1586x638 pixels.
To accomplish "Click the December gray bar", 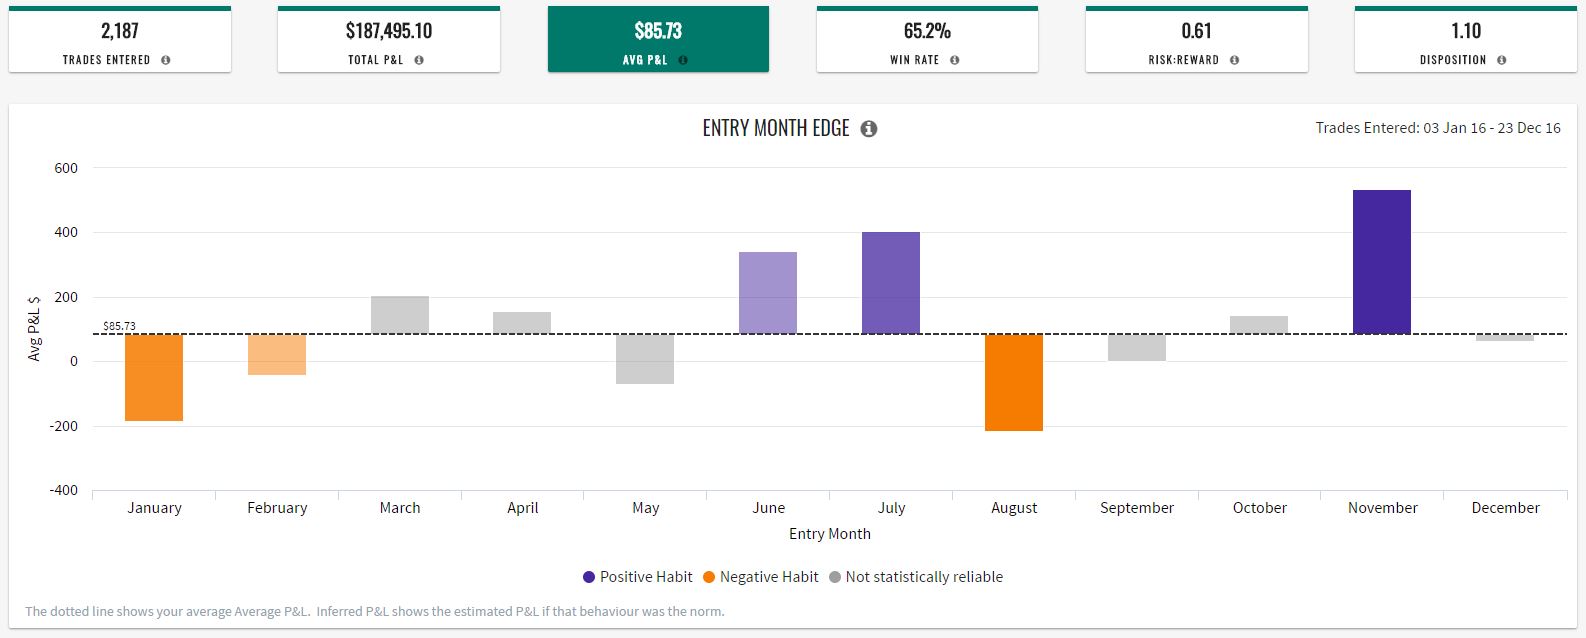I will click(1505, 338).
